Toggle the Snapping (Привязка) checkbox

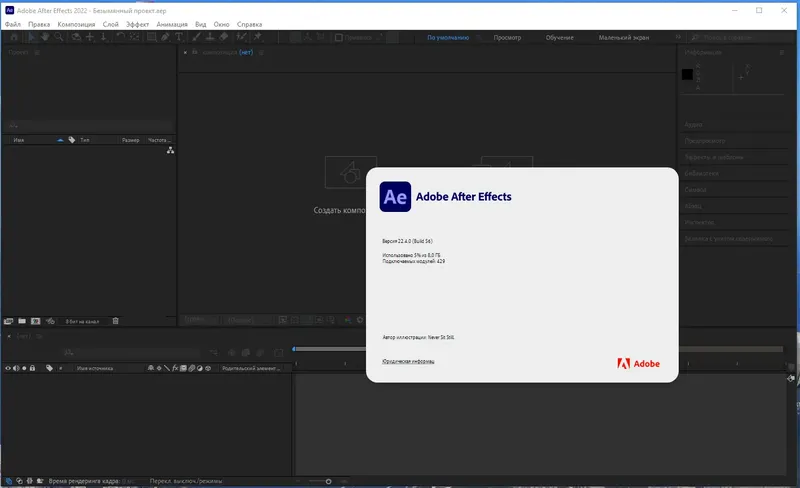[x=338, y=37]
